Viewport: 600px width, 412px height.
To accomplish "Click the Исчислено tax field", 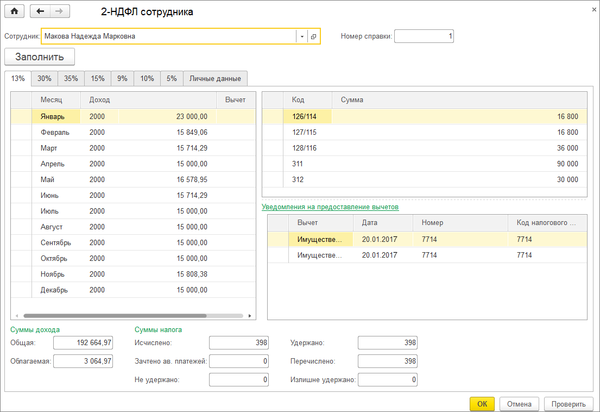I will (x=239, y=343).
